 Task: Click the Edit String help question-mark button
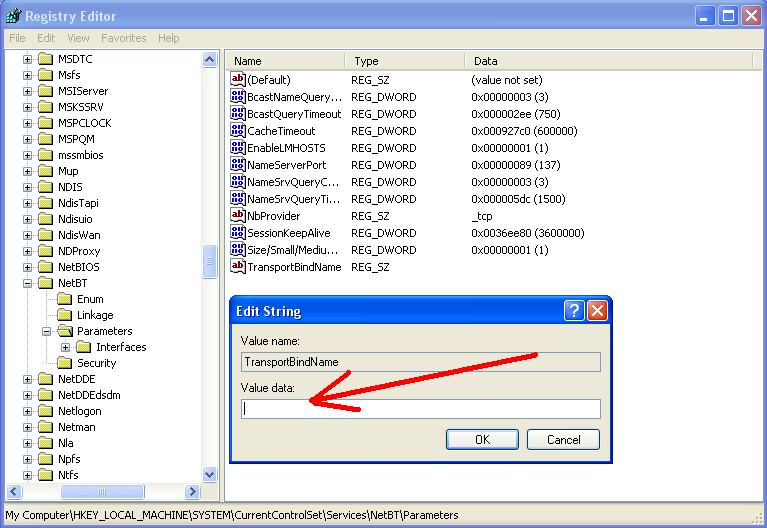point(574,311)
